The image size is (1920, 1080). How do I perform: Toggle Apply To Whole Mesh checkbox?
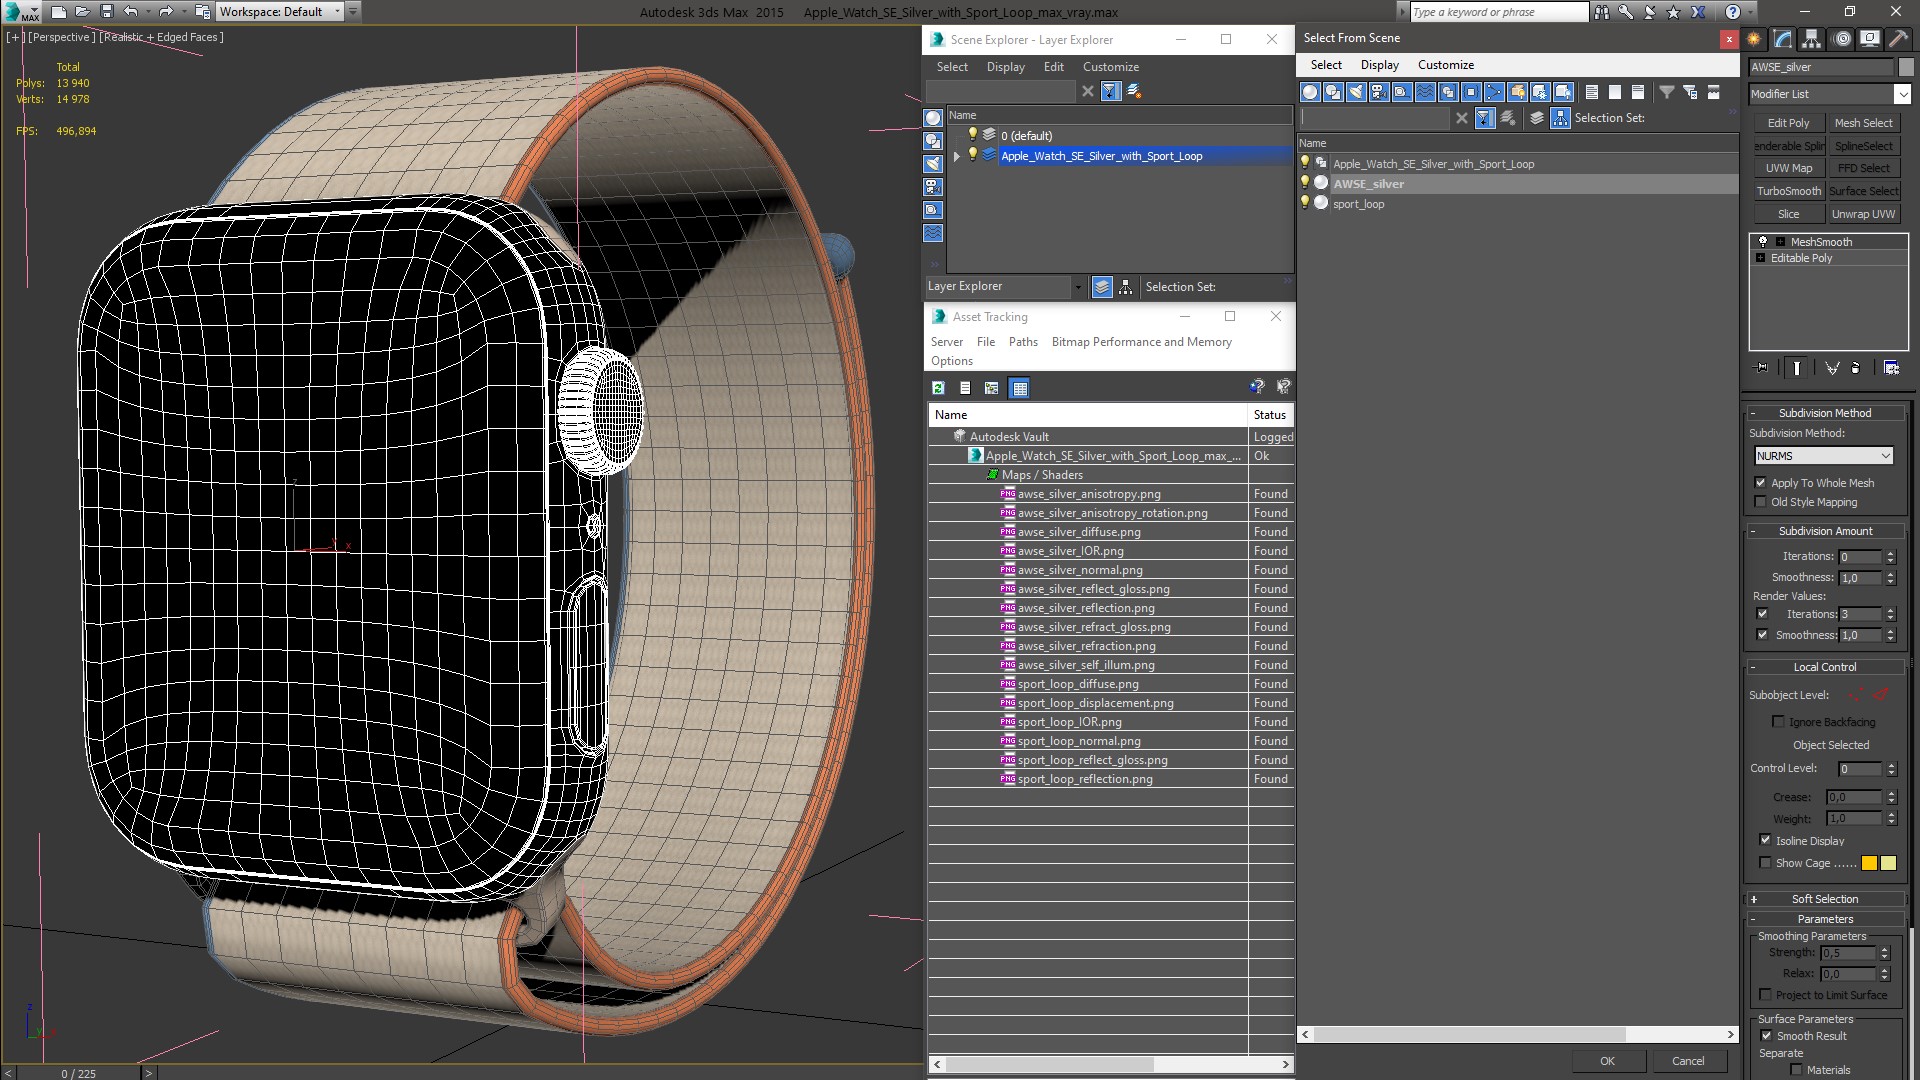1761,483
